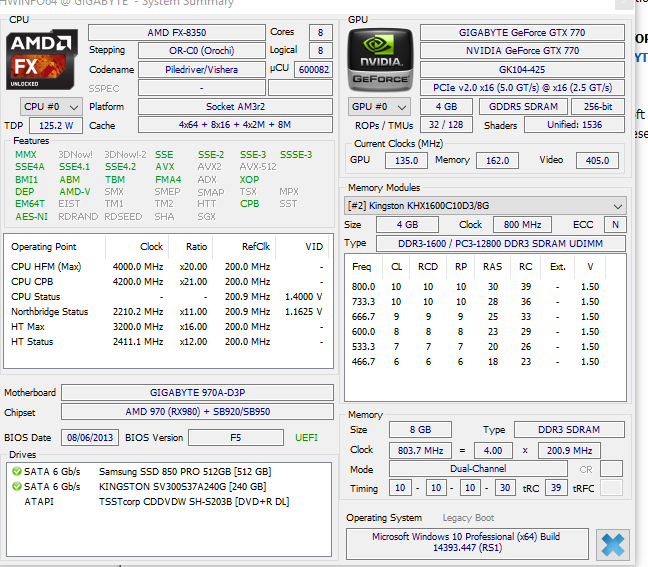The height and width of the screenshot is (567, 648).
Task: Click the Microsoft Windows 10 Professional OS field
Action: click(x=467, y=543)
